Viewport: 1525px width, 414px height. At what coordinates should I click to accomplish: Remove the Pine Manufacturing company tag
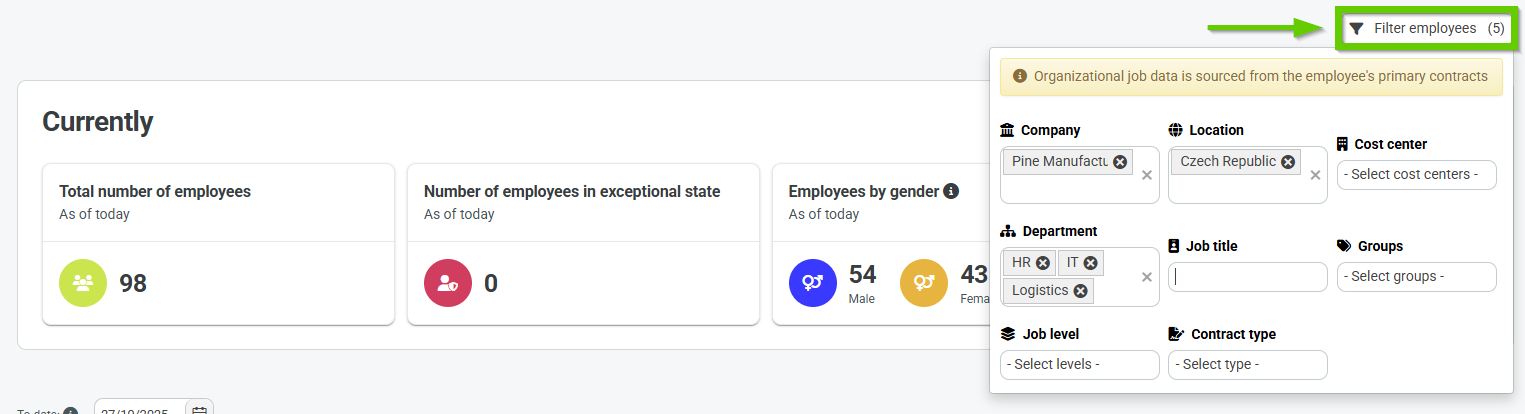pos(1120,162)
